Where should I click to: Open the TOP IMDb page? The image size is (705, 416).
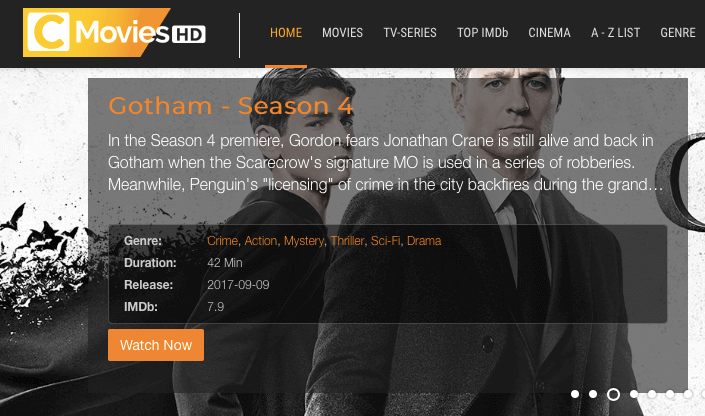tap(482, 33)
